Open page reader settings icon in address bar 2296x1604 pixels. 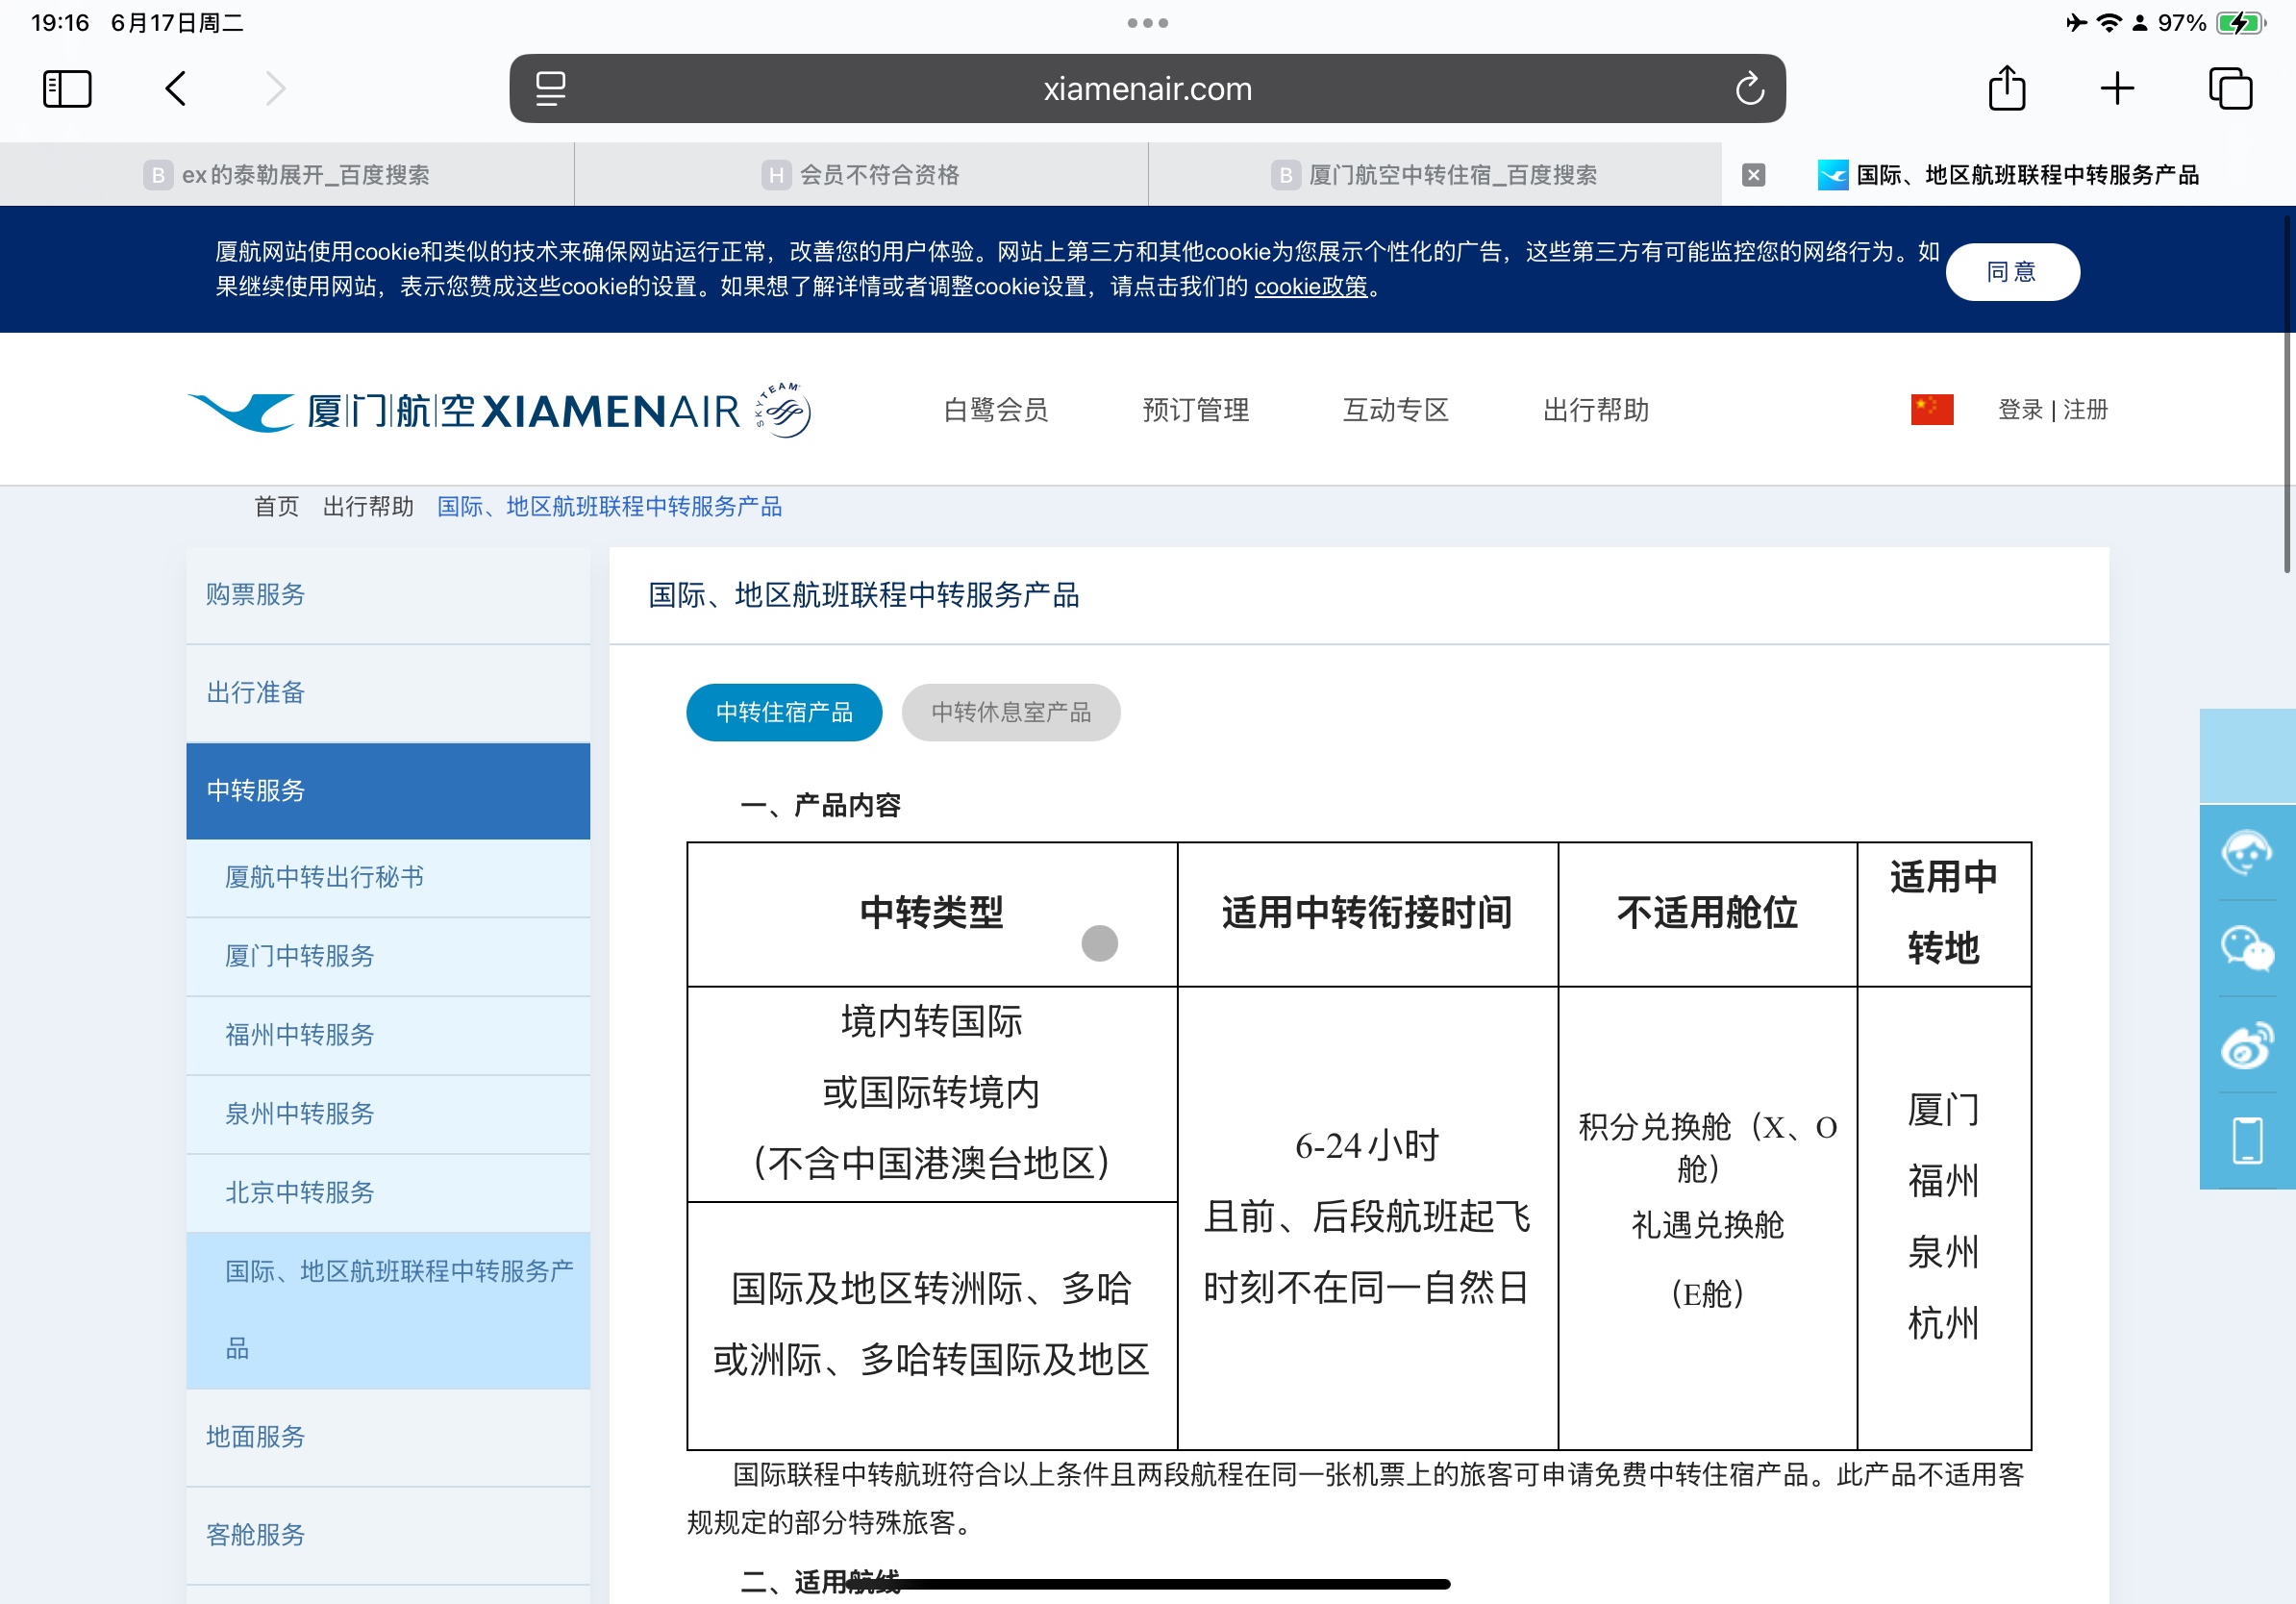[x=550, y=89]
